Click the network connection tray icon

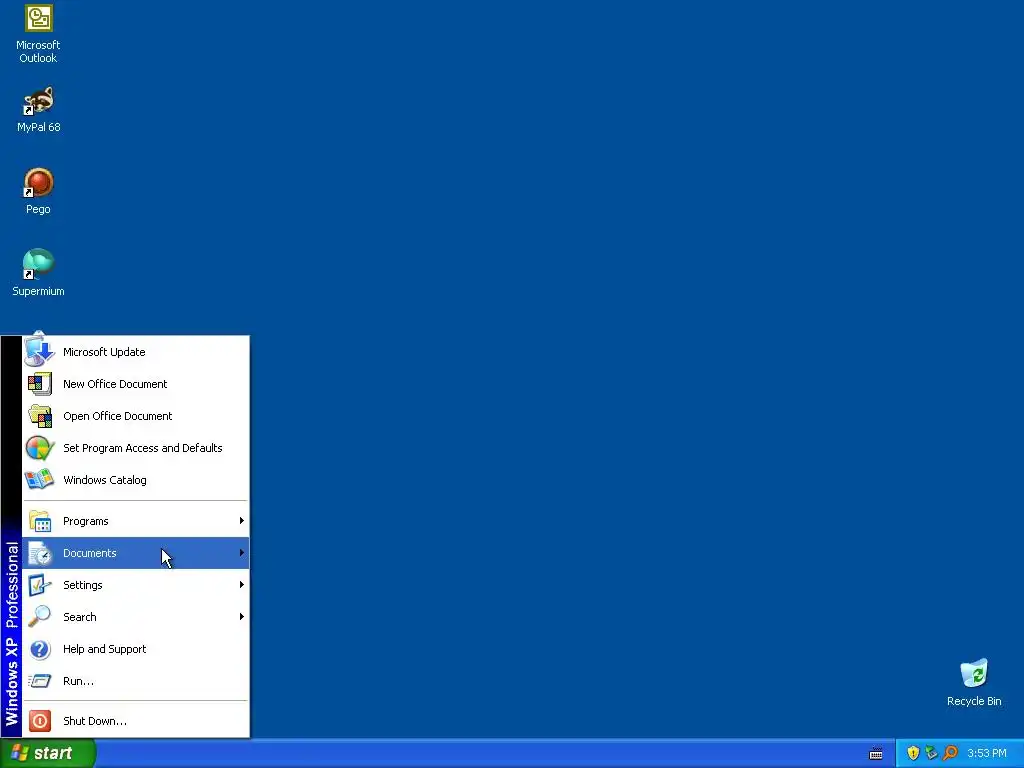click(x=931, y=753)
